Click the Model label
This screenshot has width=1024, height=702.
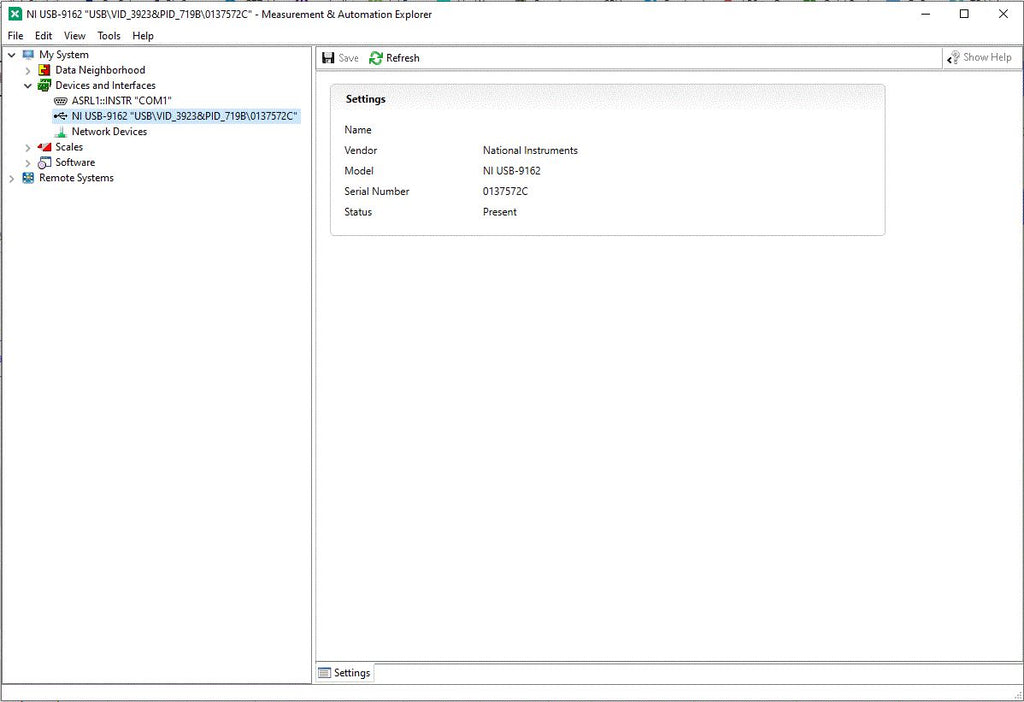pos(359,171)
